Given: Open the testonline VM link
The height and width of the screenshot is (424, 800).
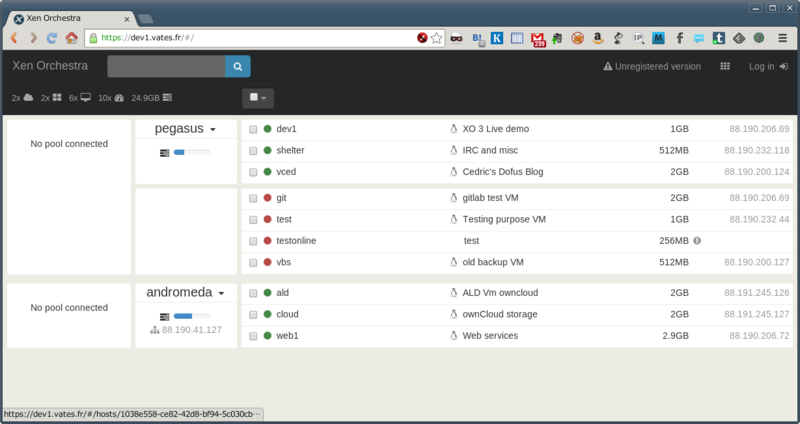Looking at the screenshot, I should pyautogui.click(x=296, y=241).
